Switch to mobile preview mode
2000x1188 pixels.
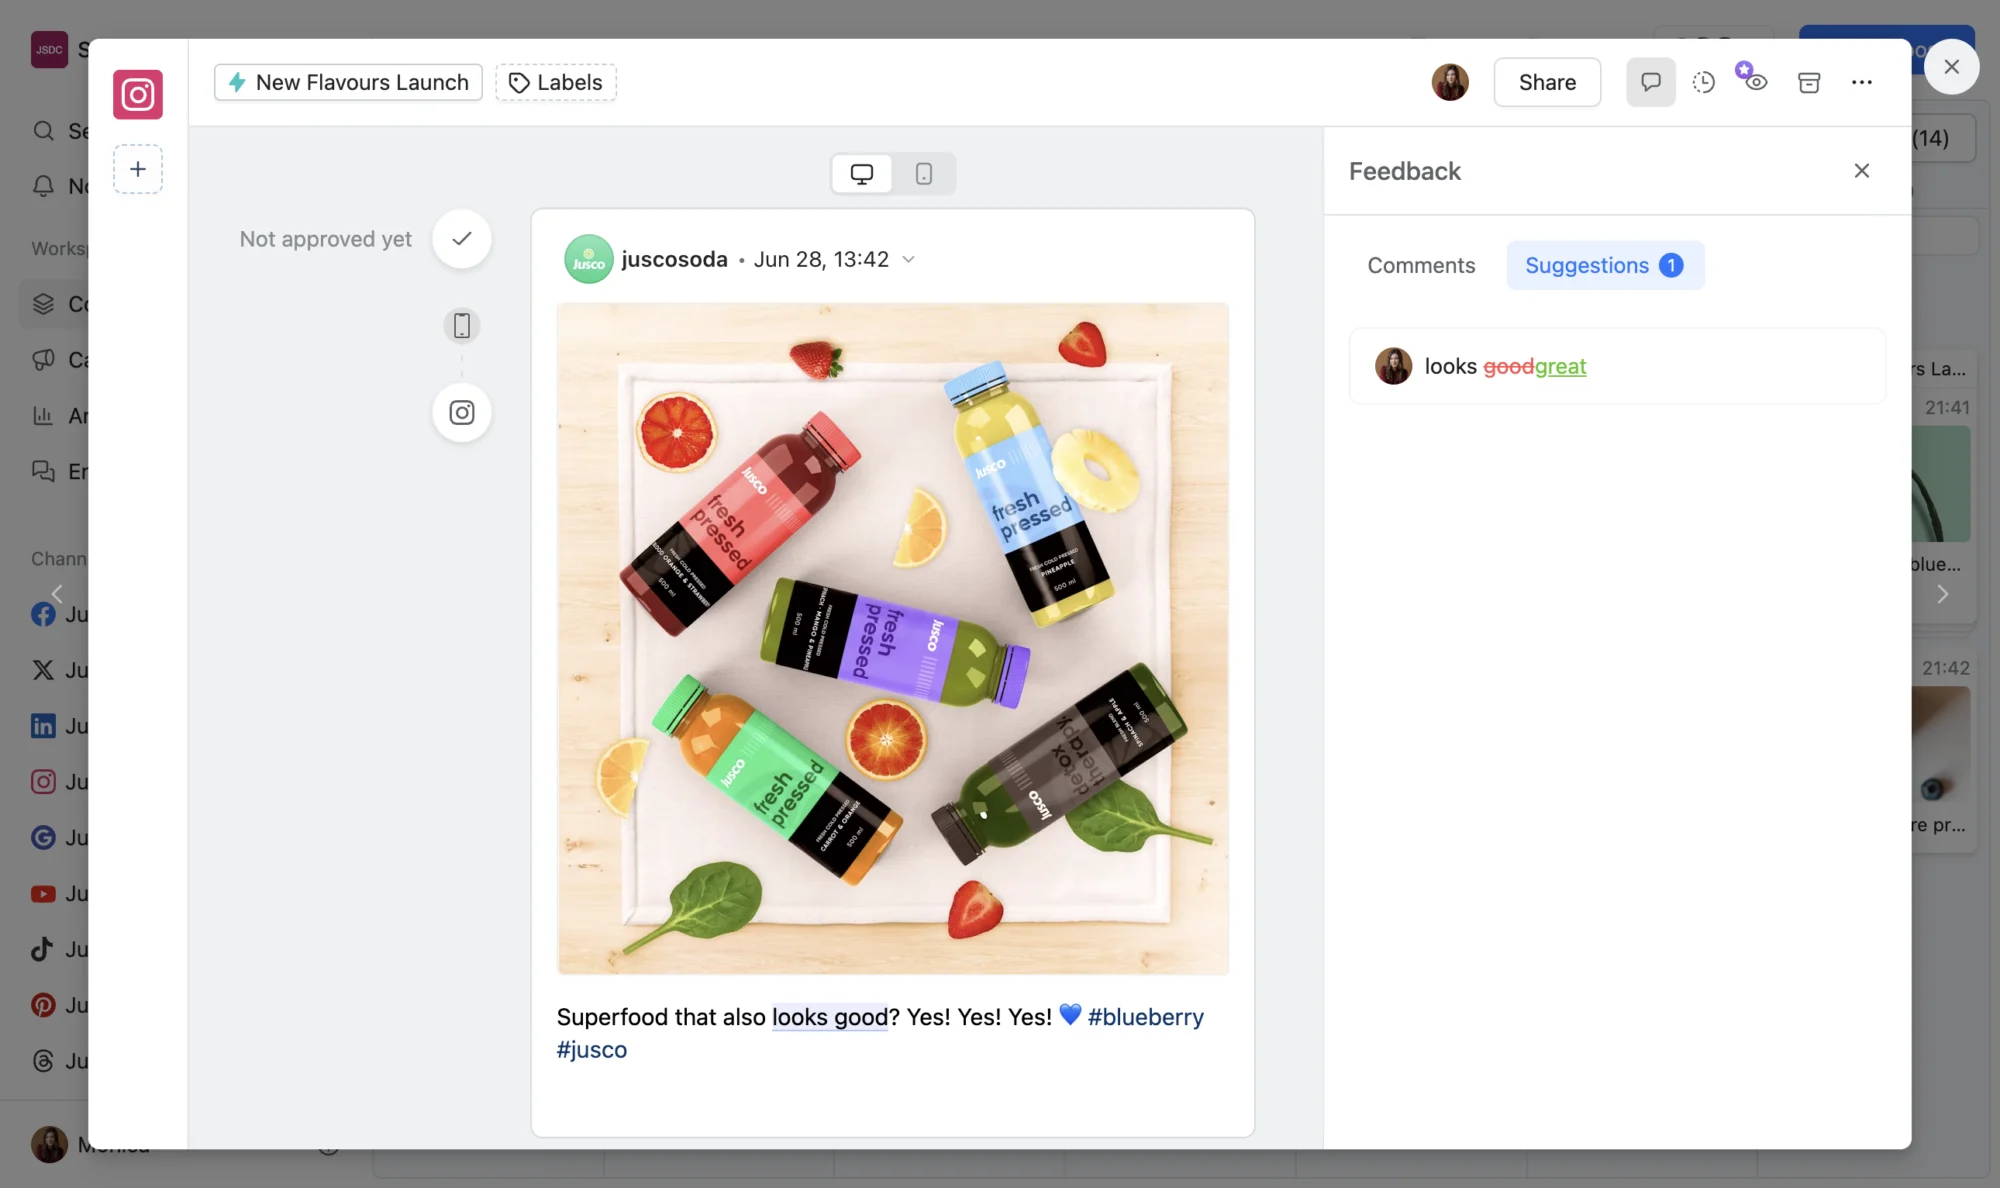924,174
